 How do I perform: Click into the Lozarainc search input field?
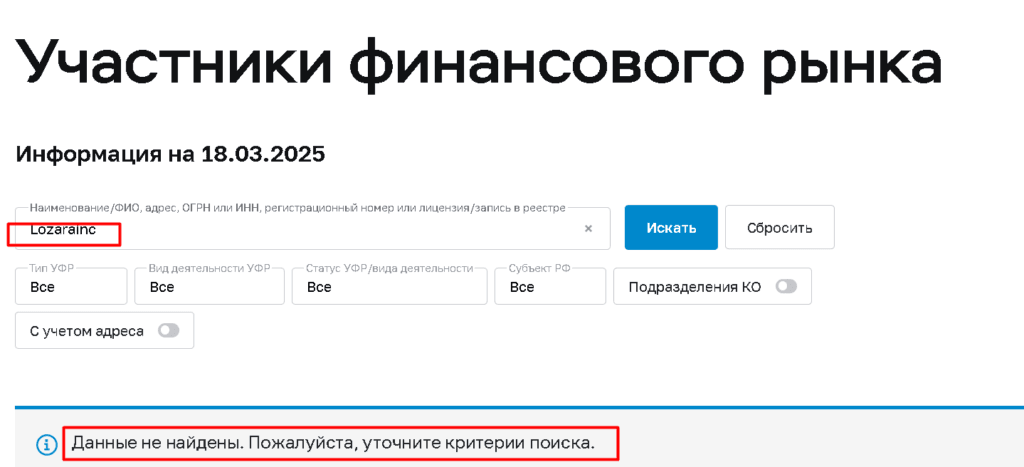click(x=312, y=229)
